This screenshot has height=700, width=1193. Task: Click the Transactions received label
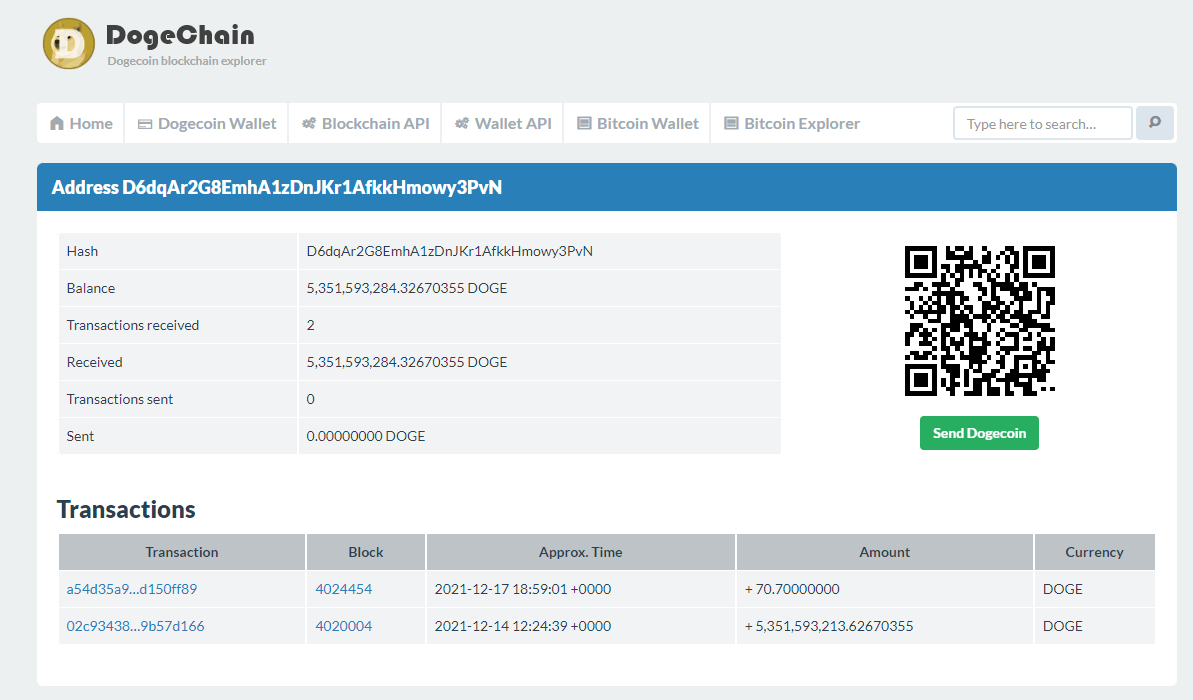tap(132, 325)
